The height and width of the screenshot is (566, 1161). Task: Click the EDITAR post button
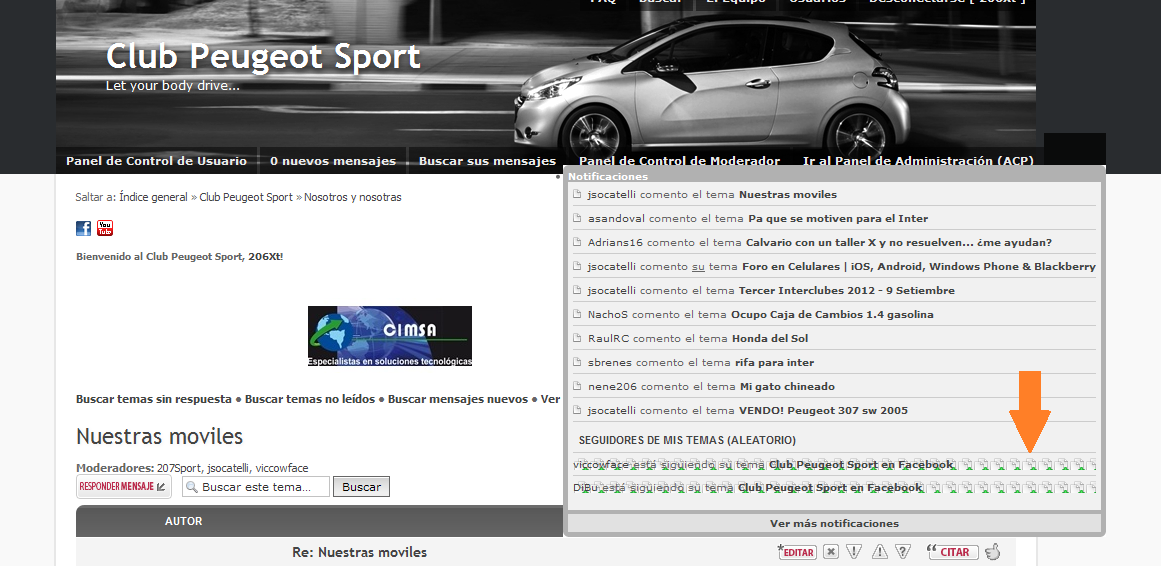pos(797,552)
